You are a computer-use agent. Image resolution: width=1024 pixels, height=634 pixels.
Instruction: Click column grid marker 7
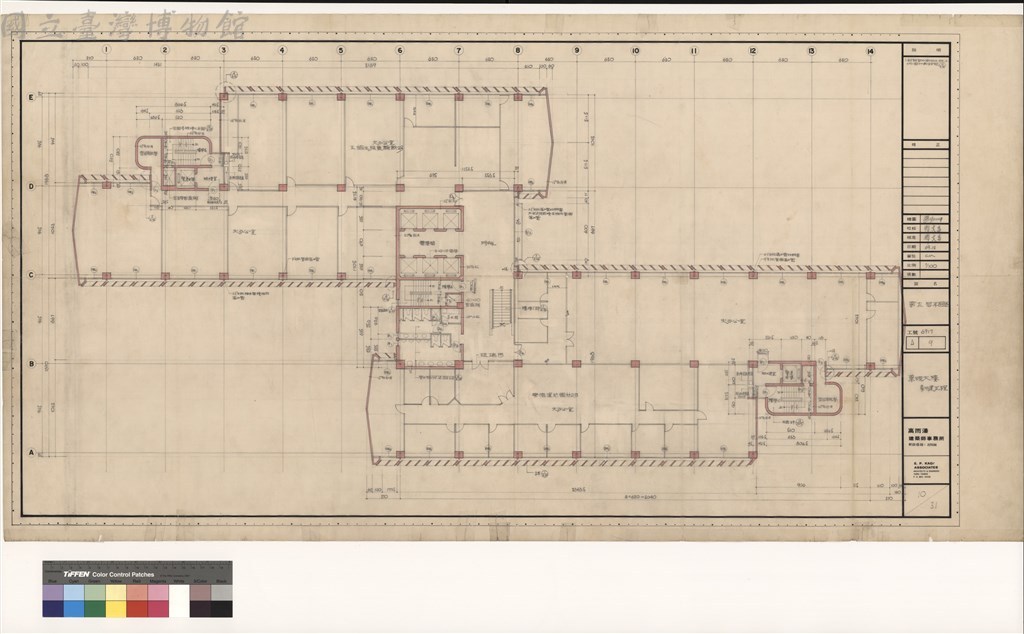point(458,50)
